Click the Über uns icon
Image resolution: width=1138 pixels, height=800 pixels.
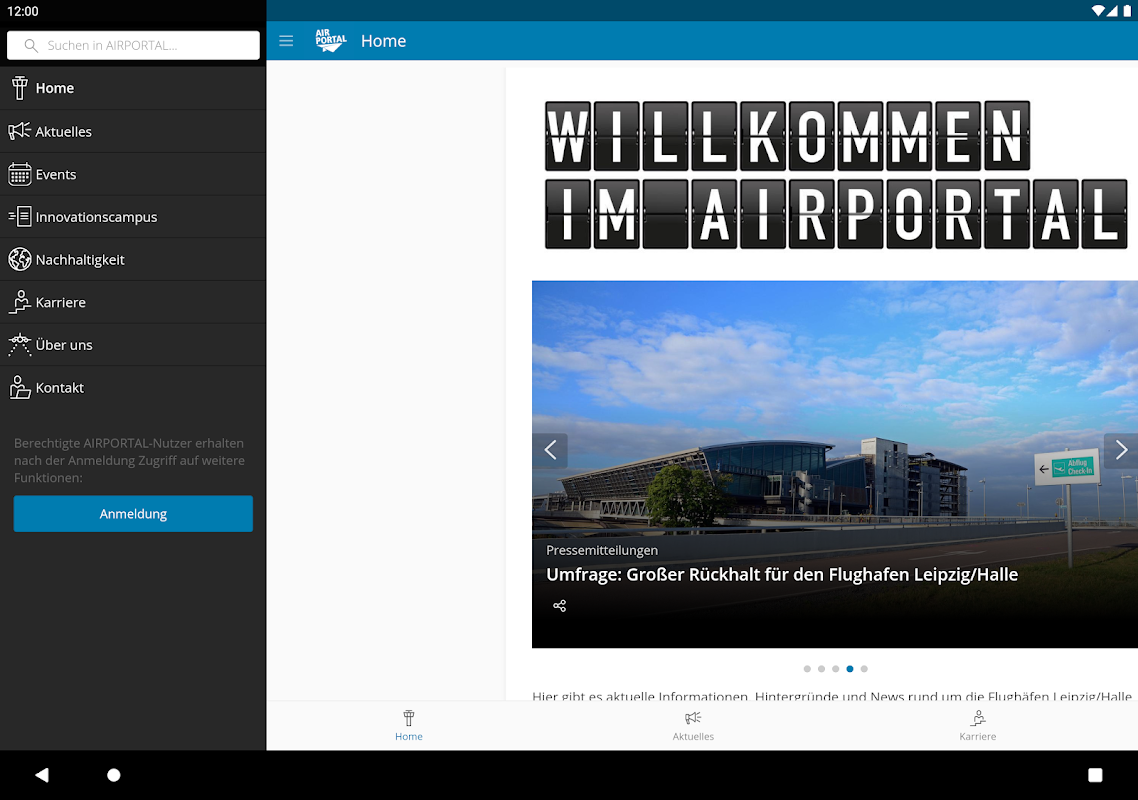pyautogui.click(x=20, y=345)
